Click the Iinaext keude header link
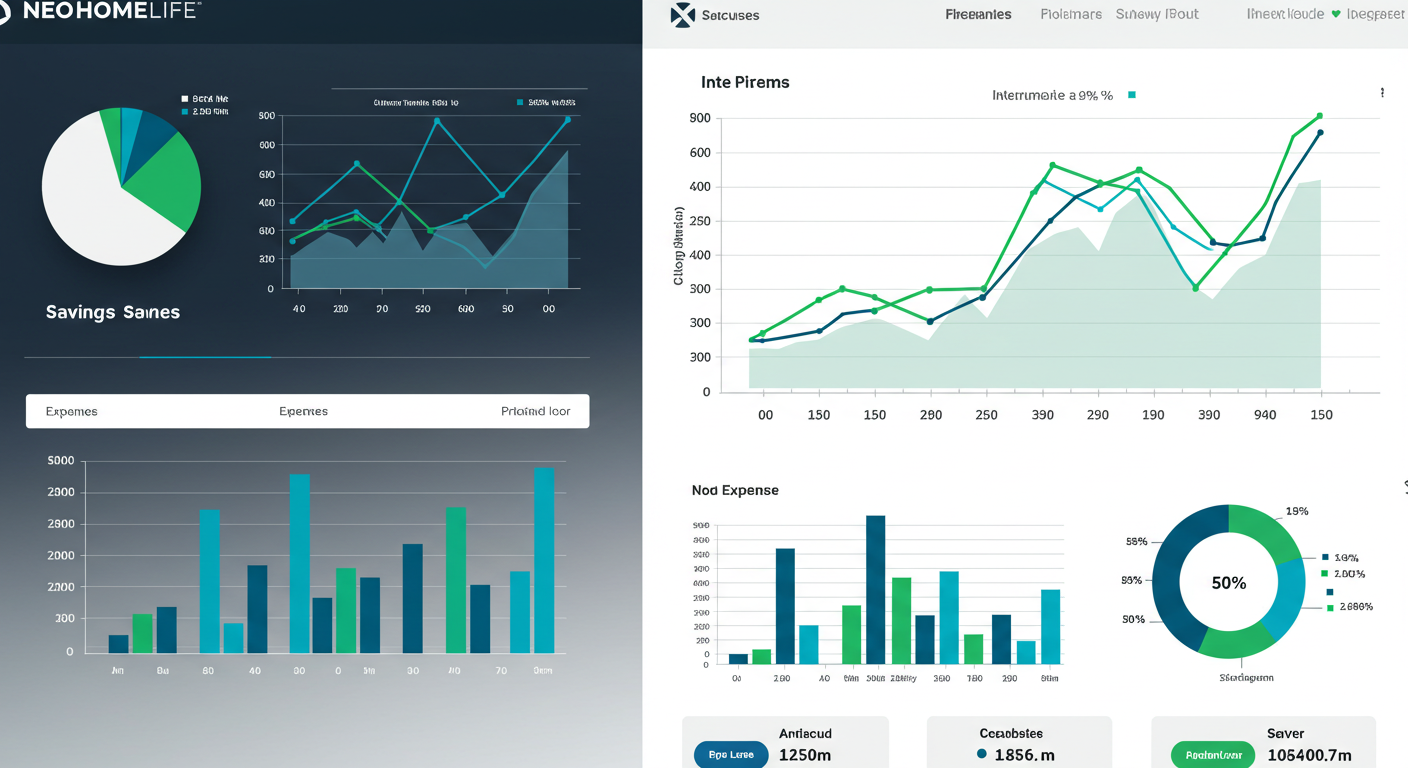This screenshot has height=768, width=1408. click(x=1284, y=15)
